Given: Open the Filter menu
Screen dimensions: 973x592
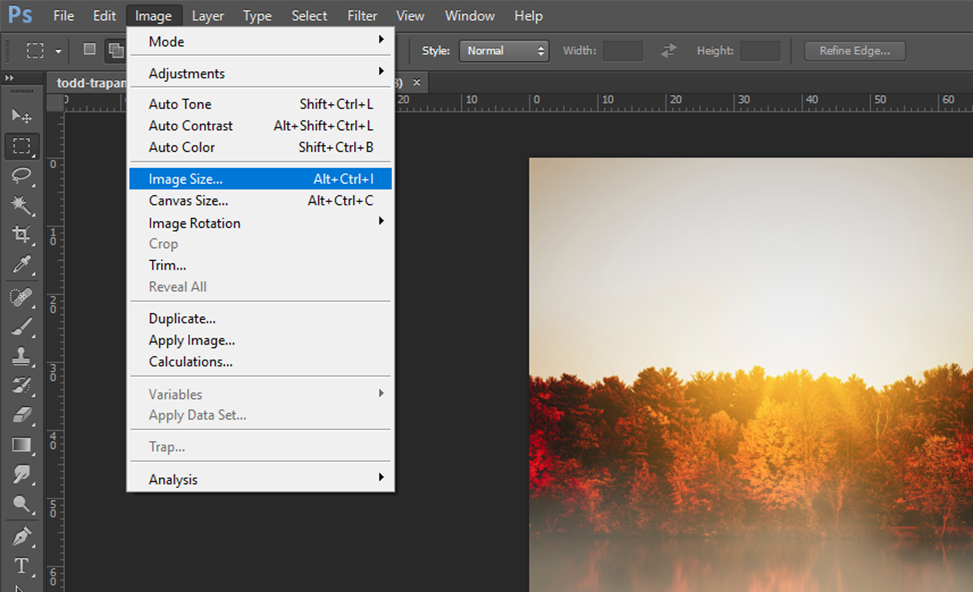Looking at the screenshot, I should click(362, 15).
